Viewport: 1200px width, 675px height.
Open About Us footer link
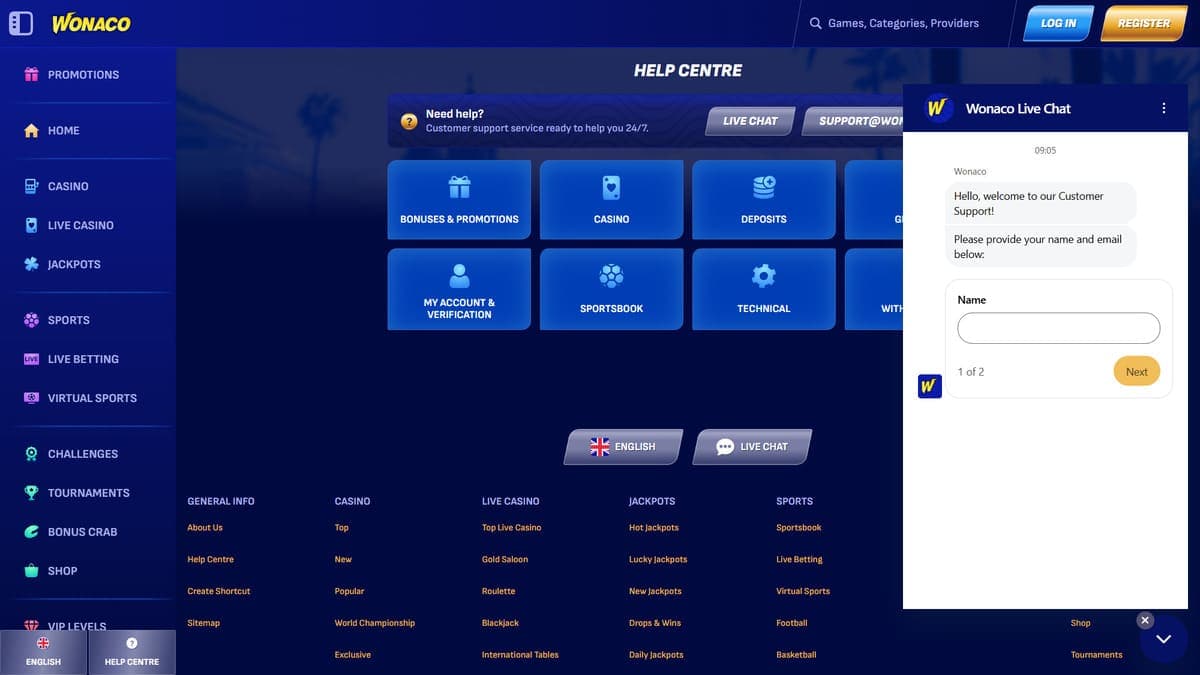(205, 528)
